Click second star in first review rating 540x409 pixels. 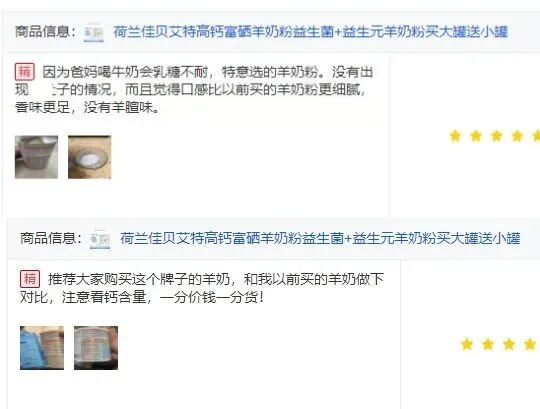pyautogui.click(x=476, y=136)
